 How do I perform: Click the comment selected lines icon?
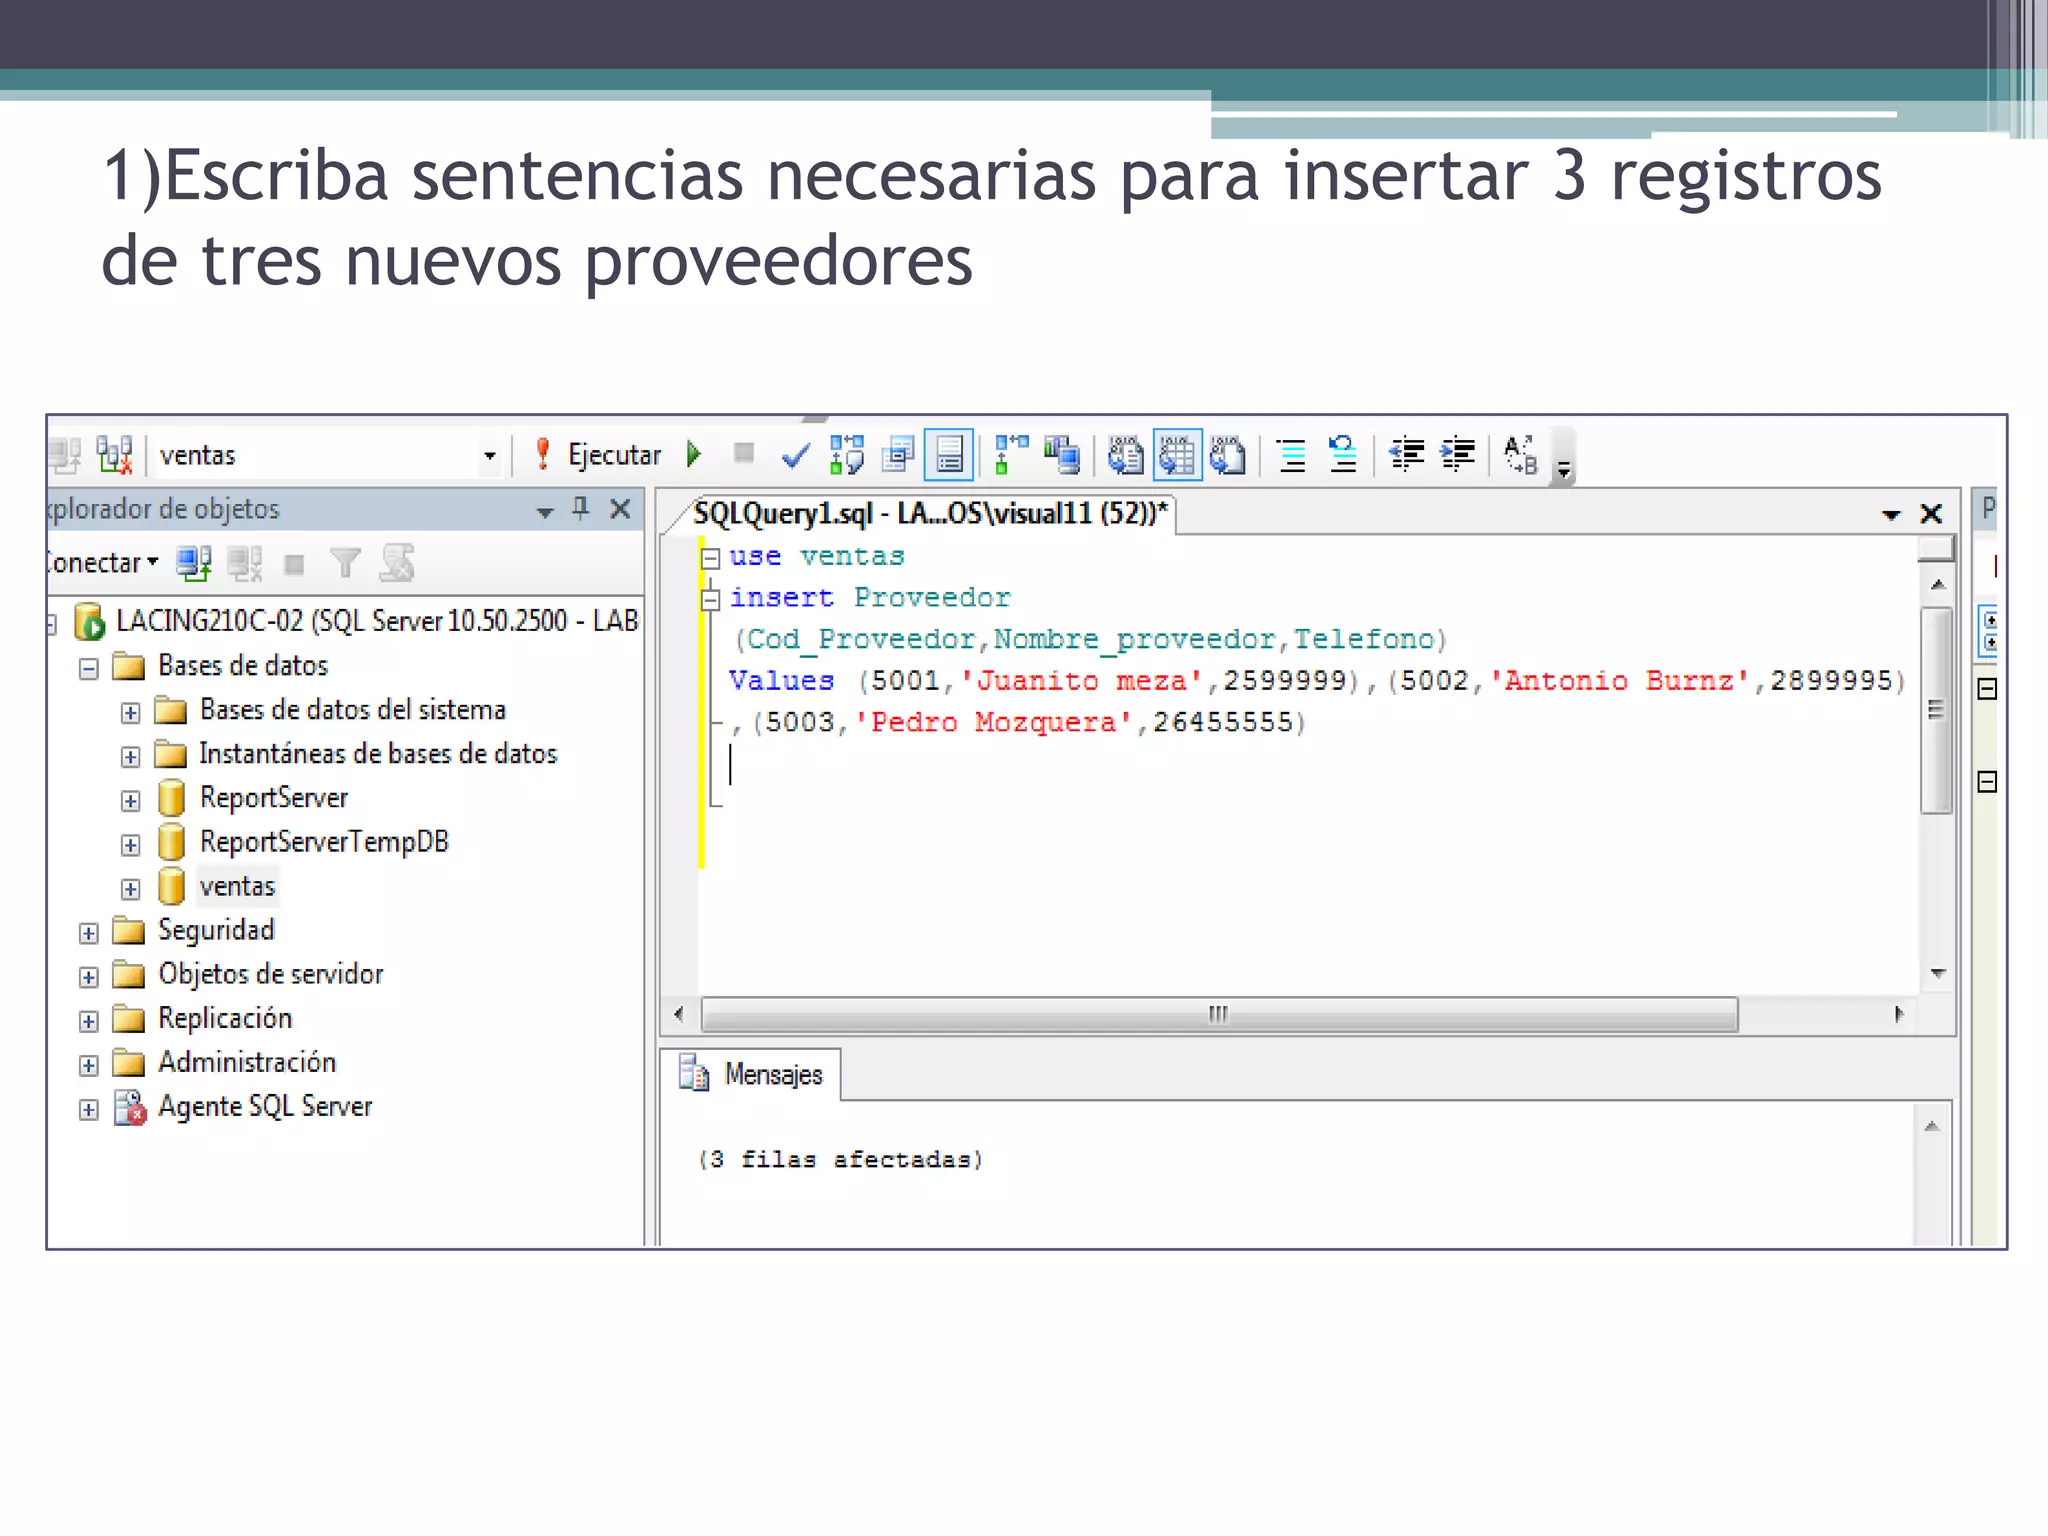point(1292,456)
